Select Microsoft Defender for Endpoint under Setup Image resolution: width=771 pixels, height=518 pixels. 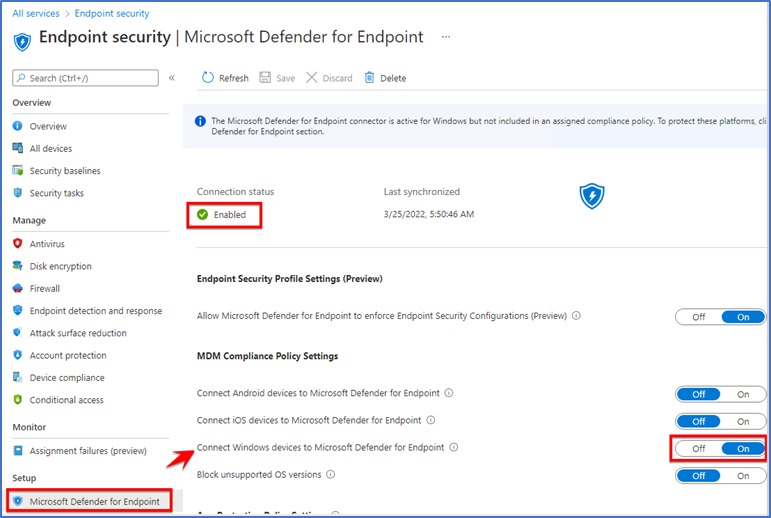(94, 501)
